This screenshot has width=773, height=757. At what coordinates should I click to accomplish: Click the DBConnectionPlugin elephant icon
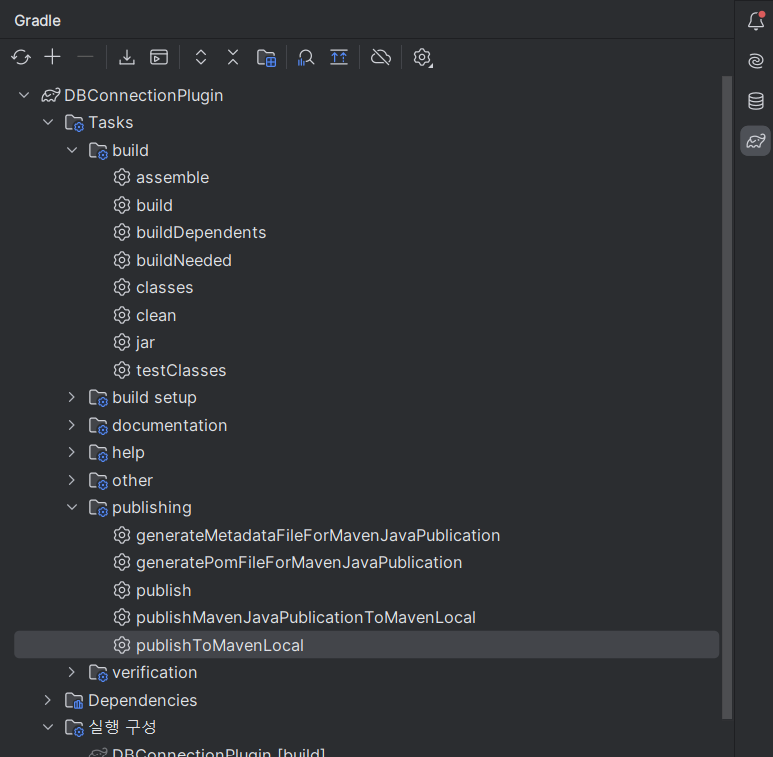[x=50, y=95]
